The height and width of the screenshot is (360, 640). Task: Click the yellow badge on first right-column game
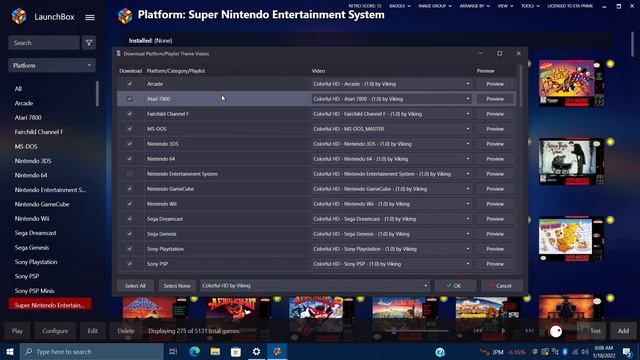(x=610, y=64)
